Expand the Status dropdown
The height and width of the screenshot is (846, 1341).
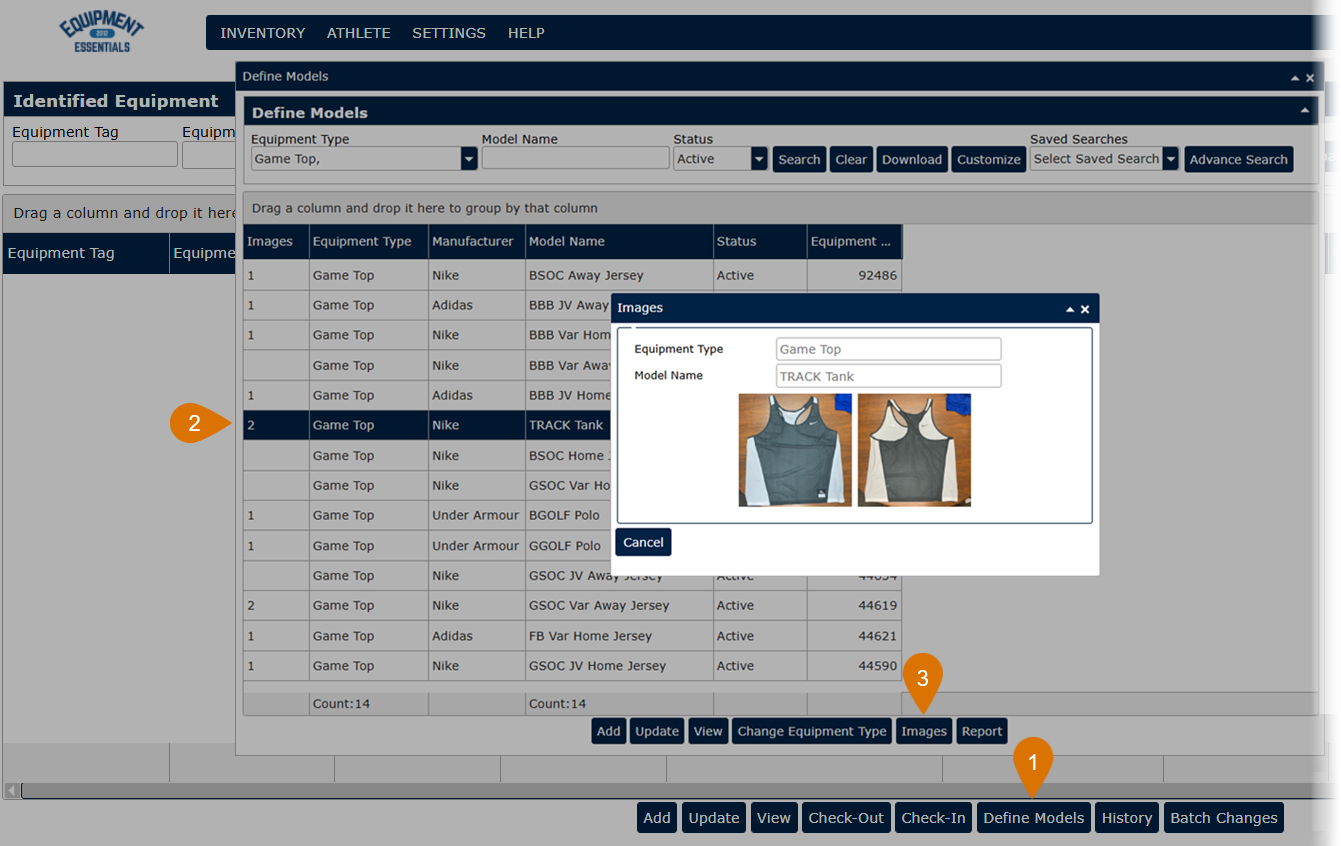759,159
